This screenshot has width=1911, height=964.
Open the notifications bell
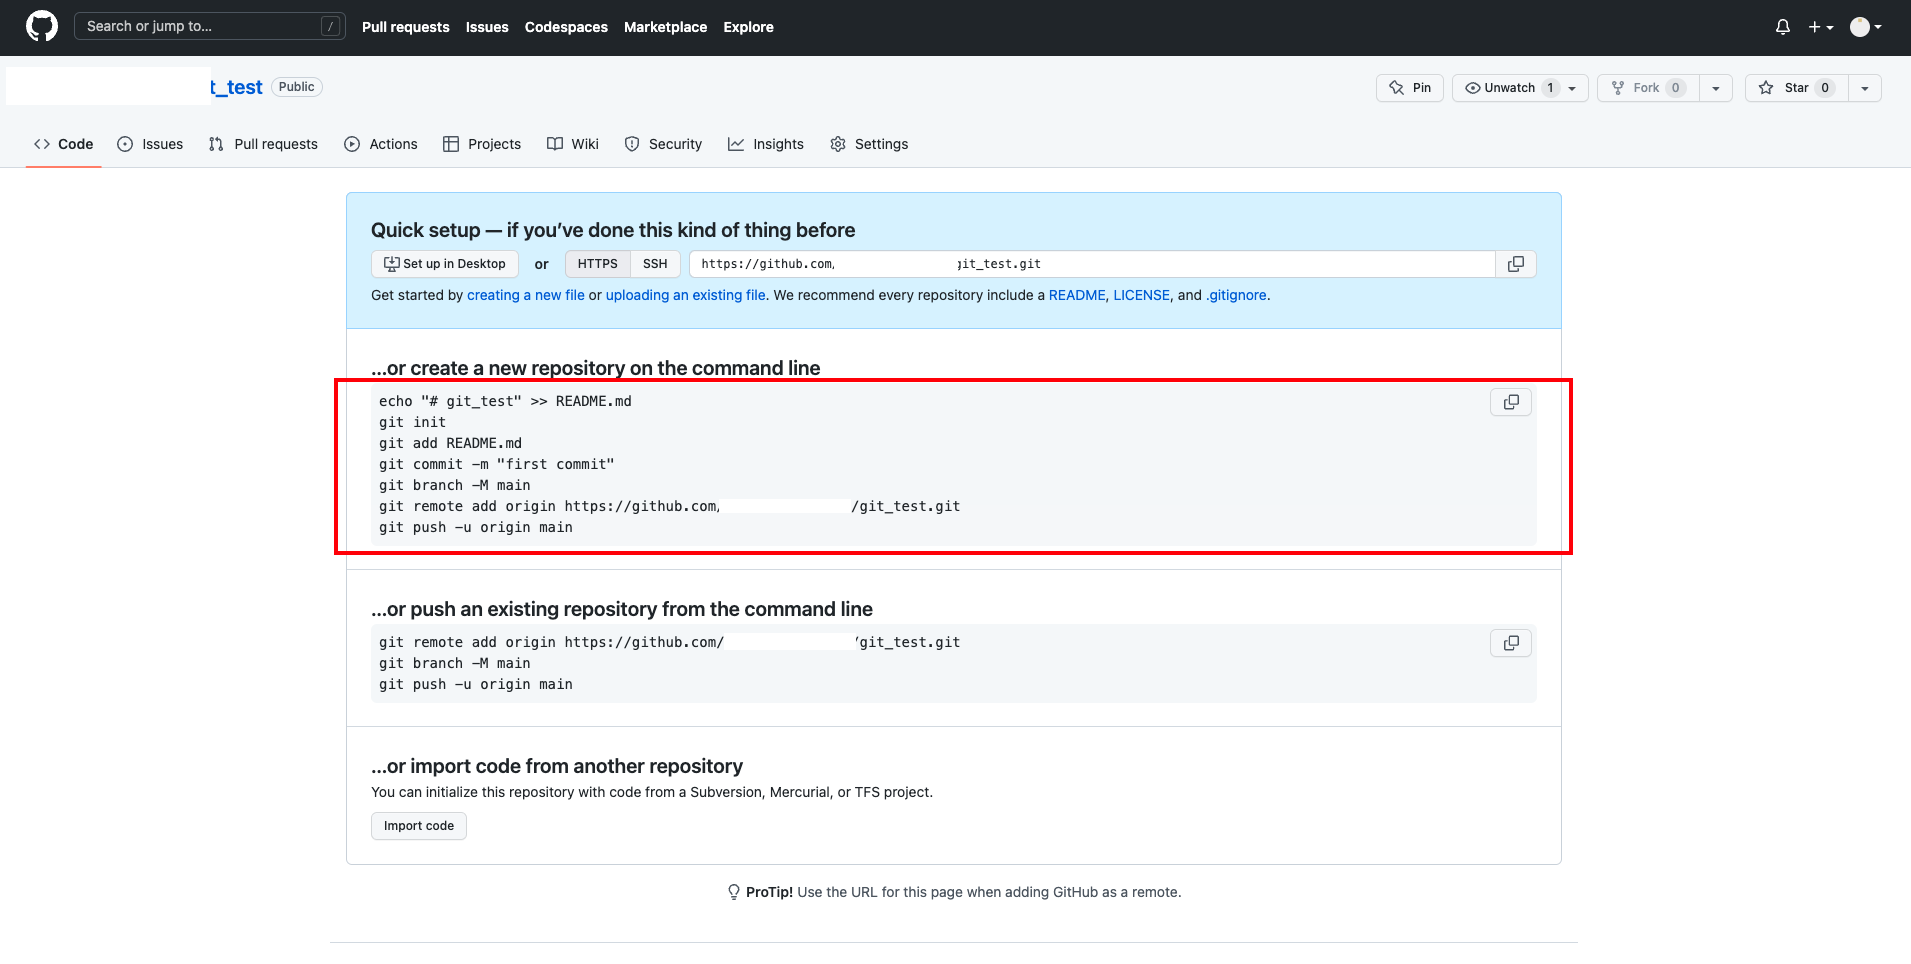(x=1783, y=27)
